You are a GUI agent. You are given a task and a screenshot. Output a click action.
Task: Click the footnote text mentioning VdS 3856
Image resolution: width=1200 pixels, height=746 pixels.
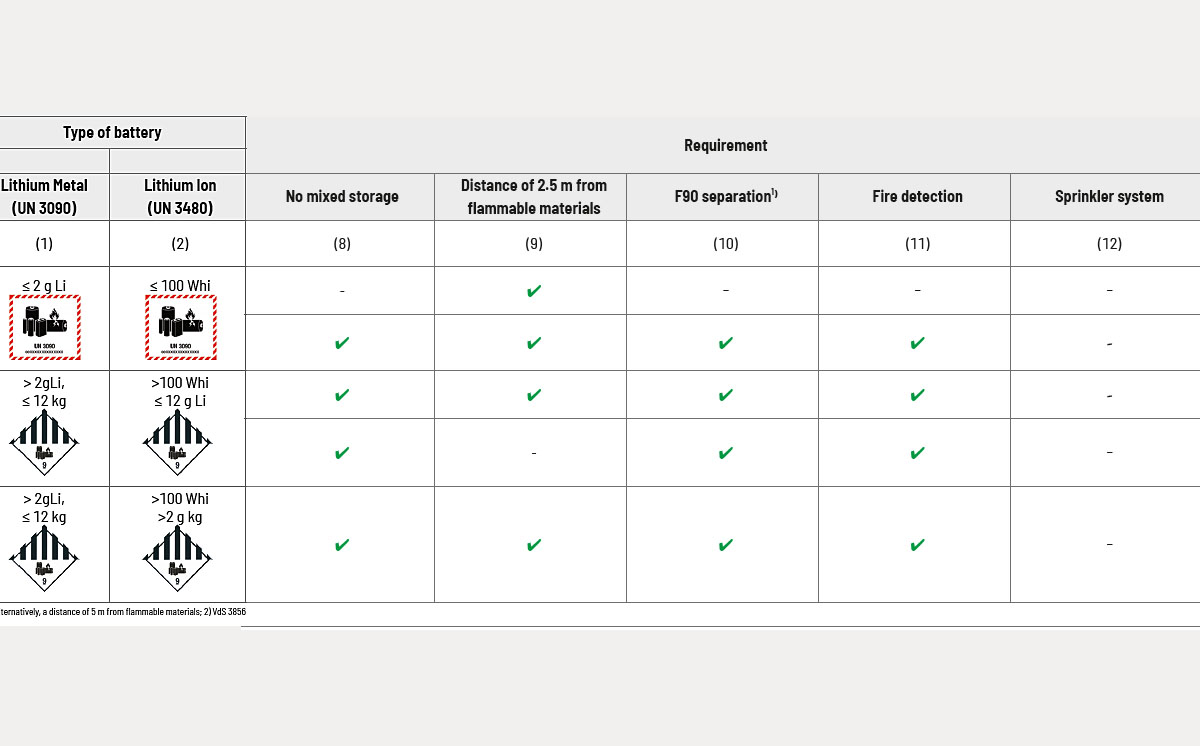pyautogui.click(x=123, y=611)
